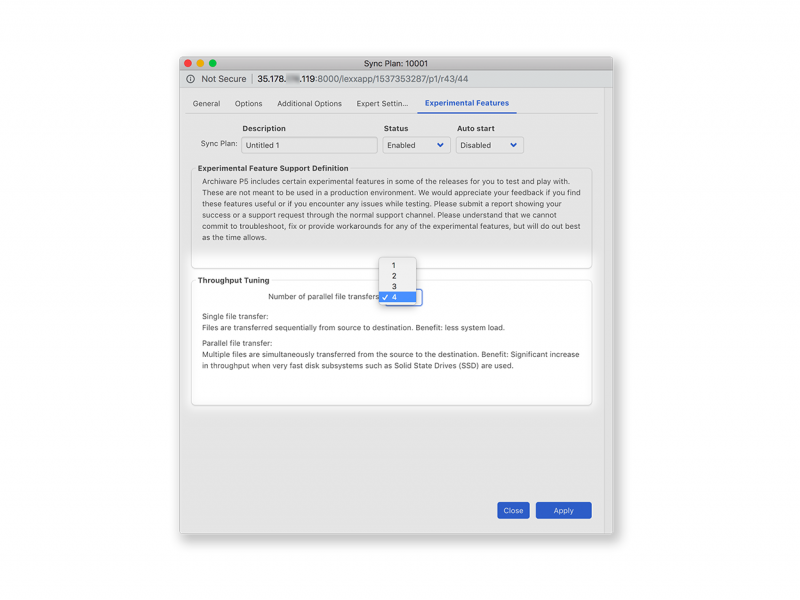Choose 3 parallel file transfers
This screenshot has width=800, height=600.
coord(397,286)
